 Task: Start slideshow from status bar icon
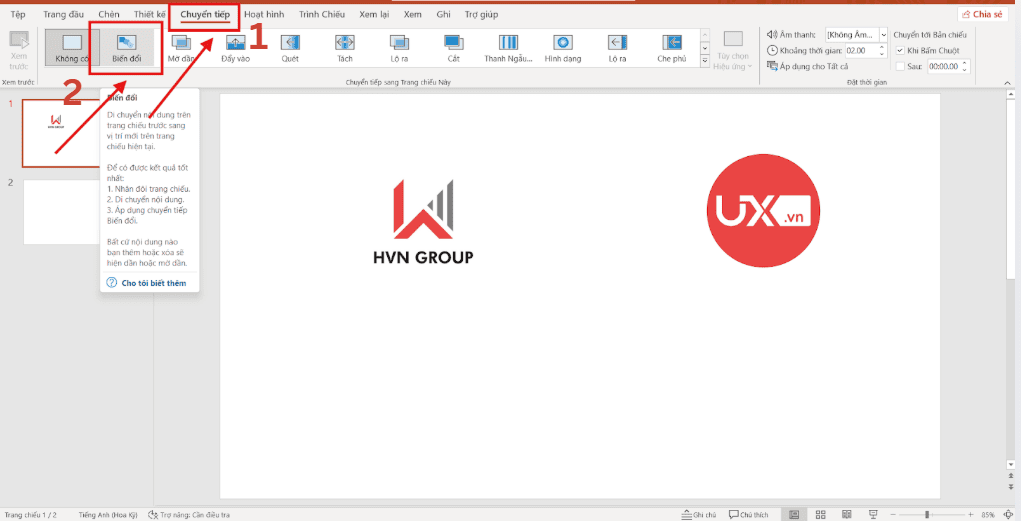871,514
